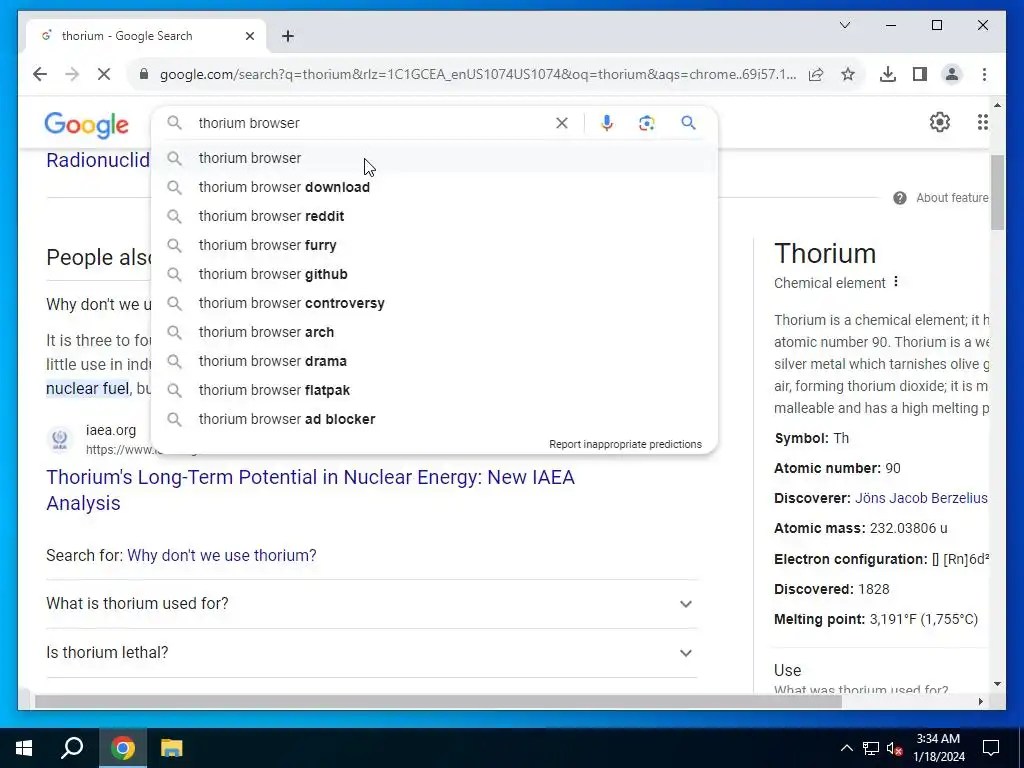This screenshot has width=1024, height=768.
Task: Open the notification center
Action: (x=991, y=748)
